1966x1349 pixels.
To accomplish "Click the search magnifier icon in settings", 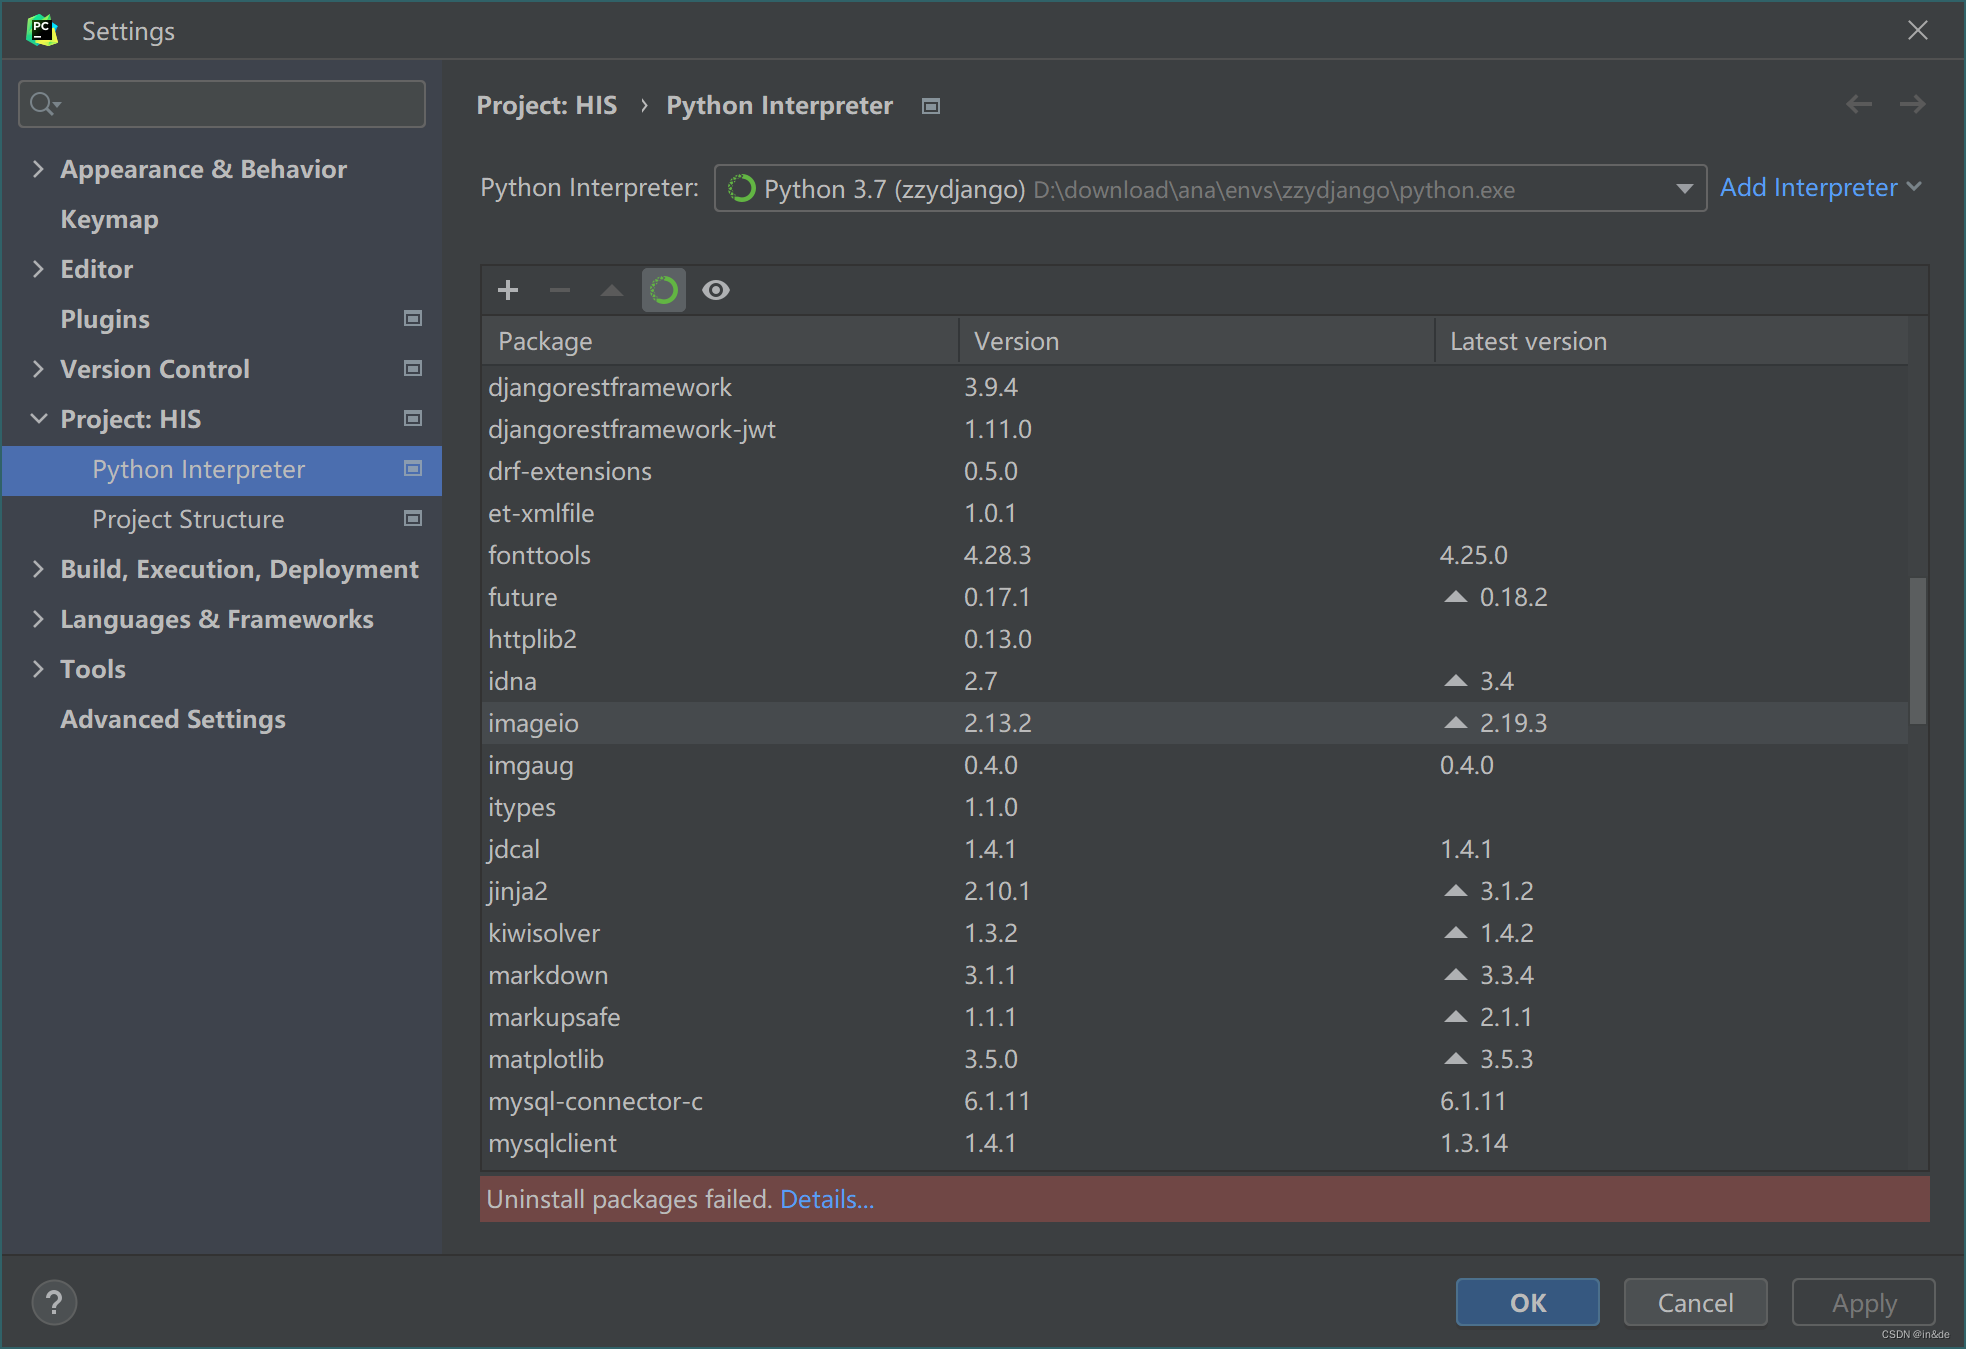I will coord(45,104).
